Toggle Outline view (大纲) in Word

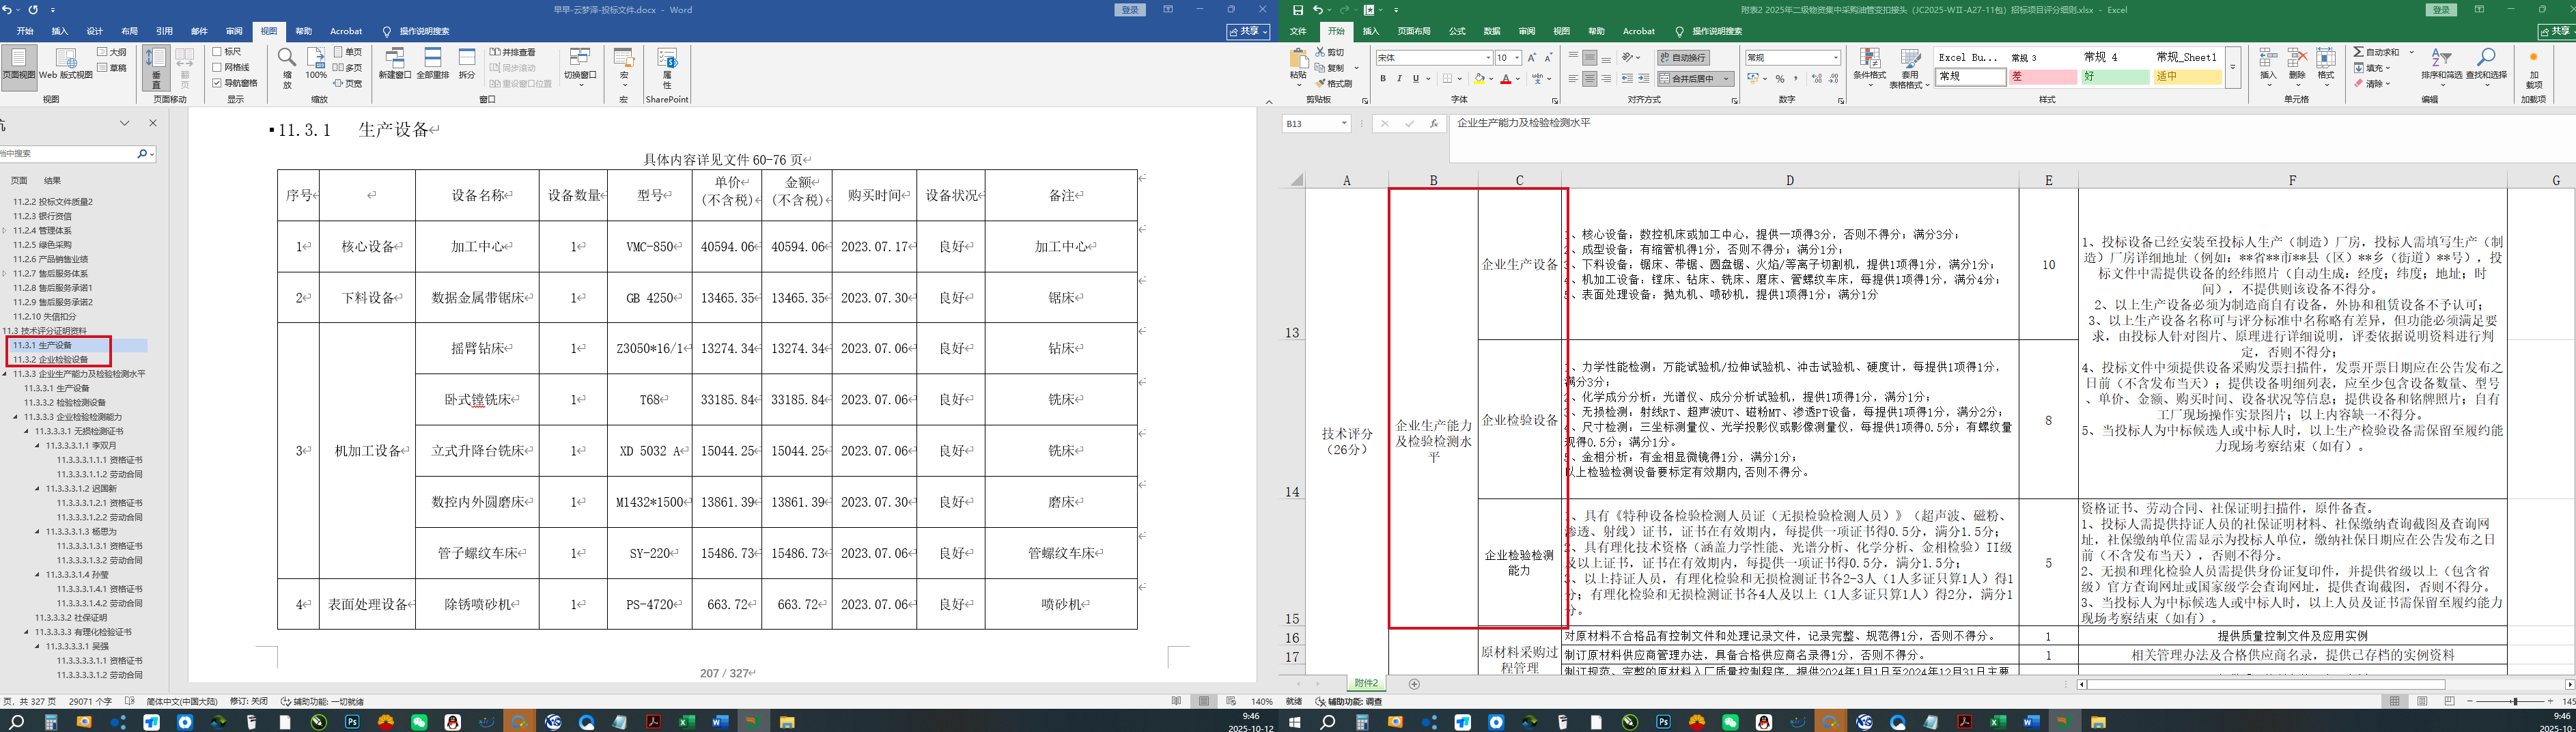(x=112, y=52)
